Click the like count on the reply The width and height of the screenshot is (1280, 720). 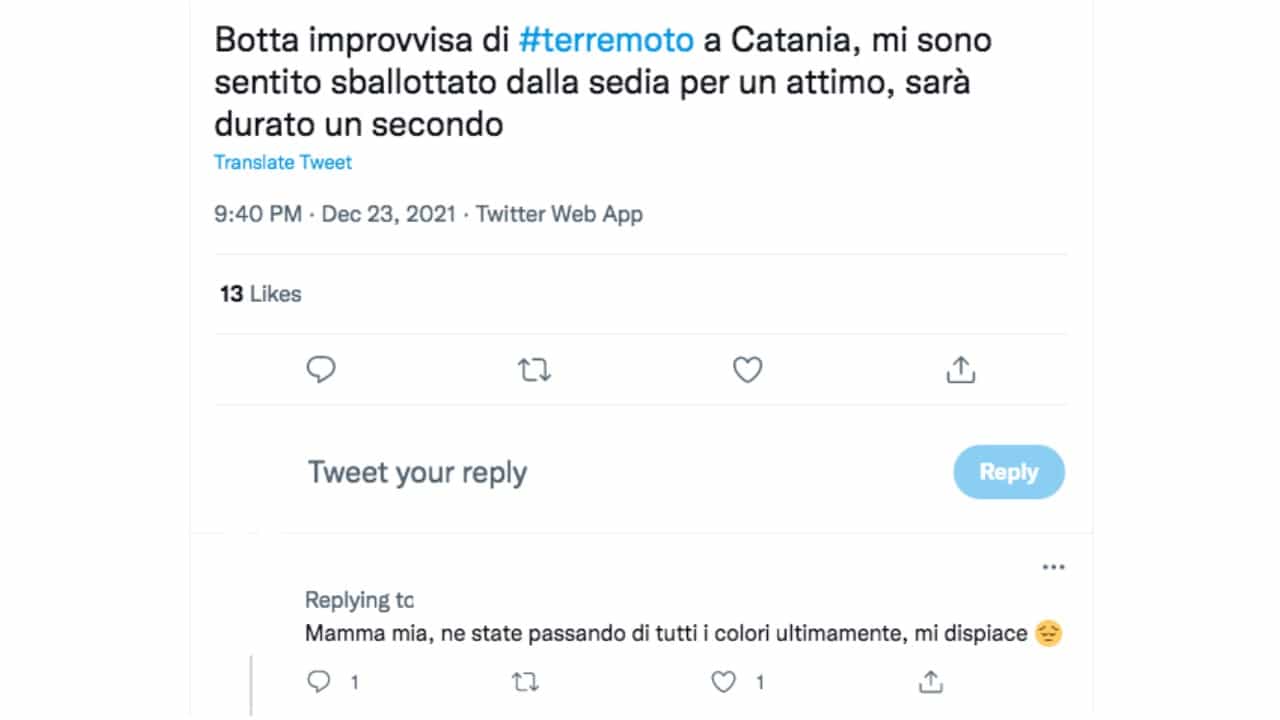(x=760, y=683)
